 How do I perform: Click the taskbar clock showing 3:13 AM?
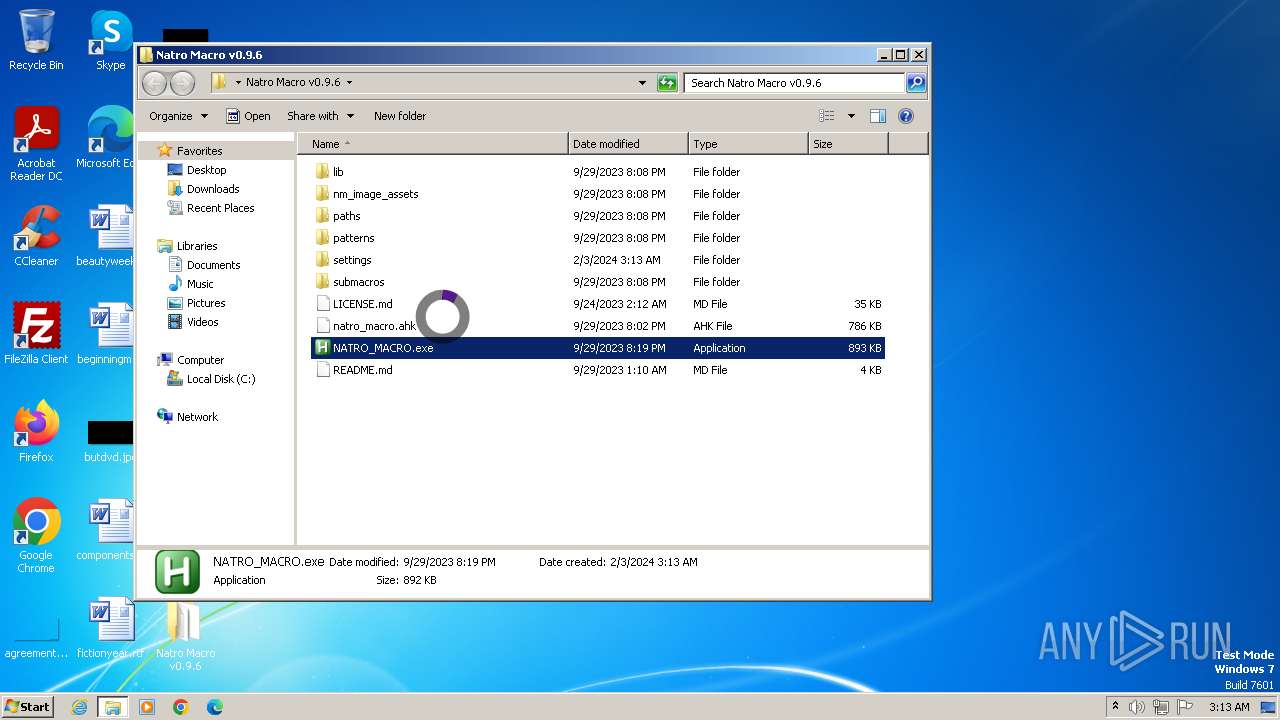pyautogui.click(x=1229, y=707)
